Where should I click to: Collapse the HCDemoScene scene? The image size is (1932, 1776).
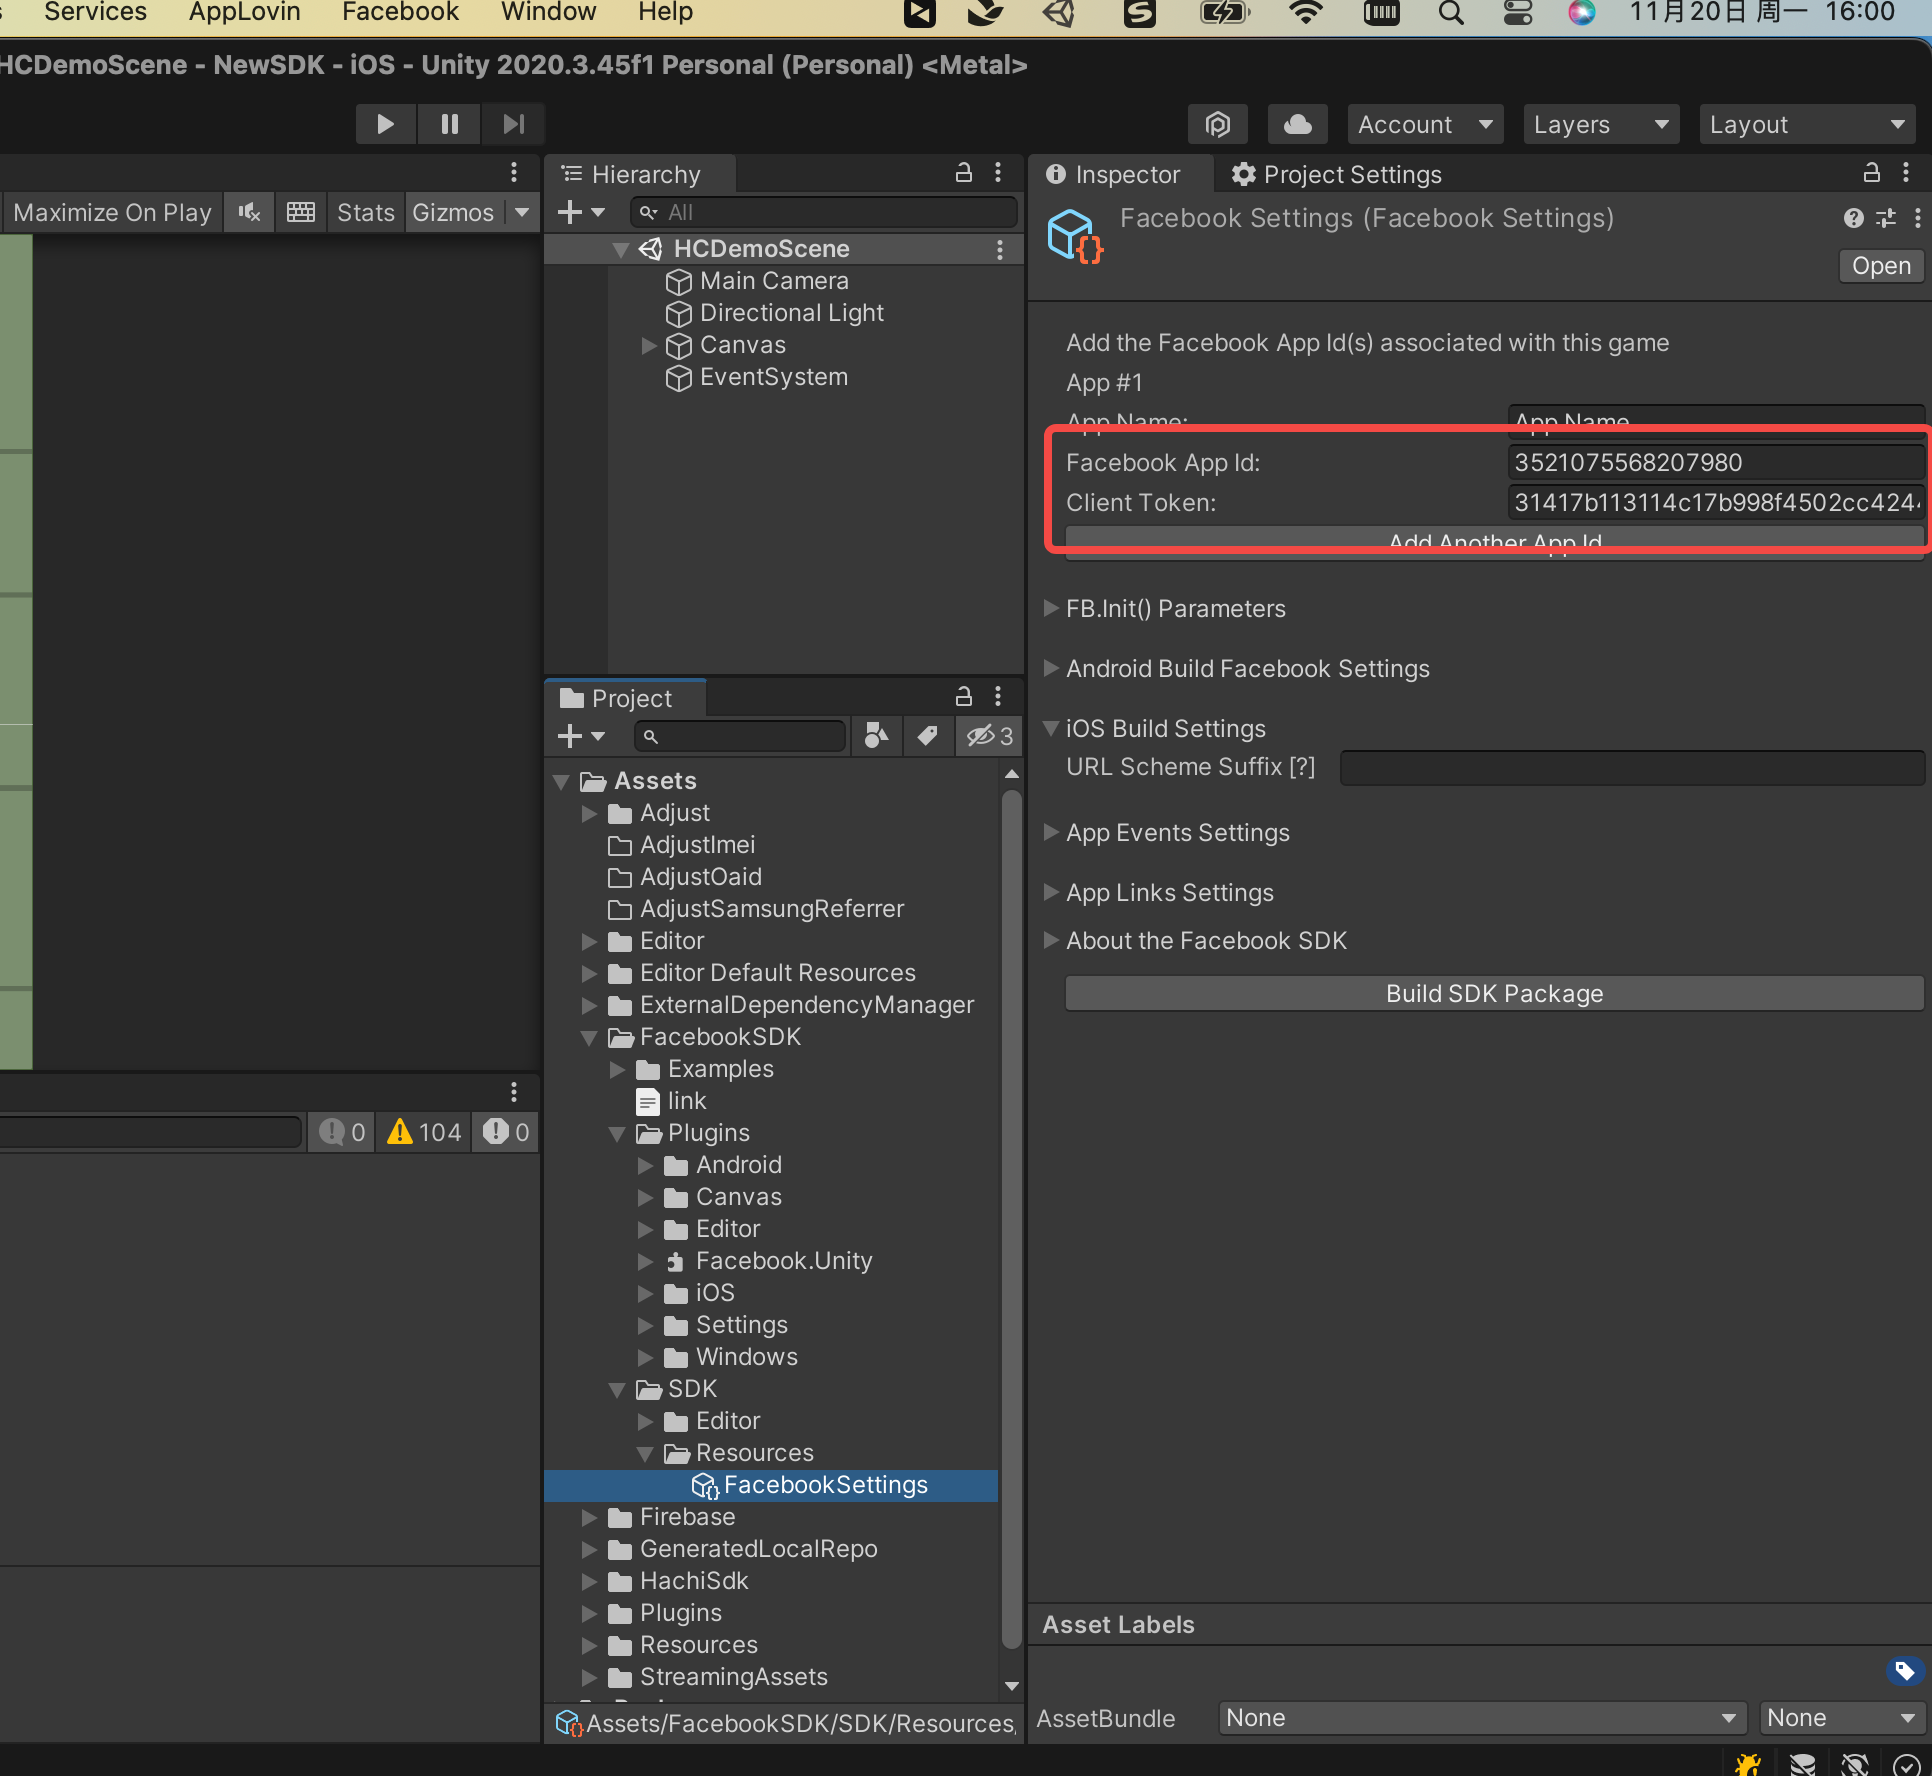(621, 249)
